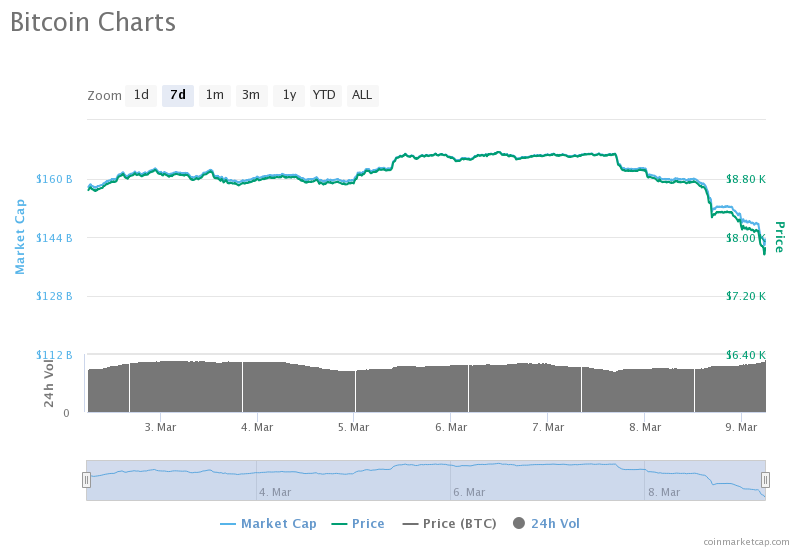This screenshot has height=550, width=800.
Task: Open the coinmarketcap.com credit link
Action: pos(746,542)
